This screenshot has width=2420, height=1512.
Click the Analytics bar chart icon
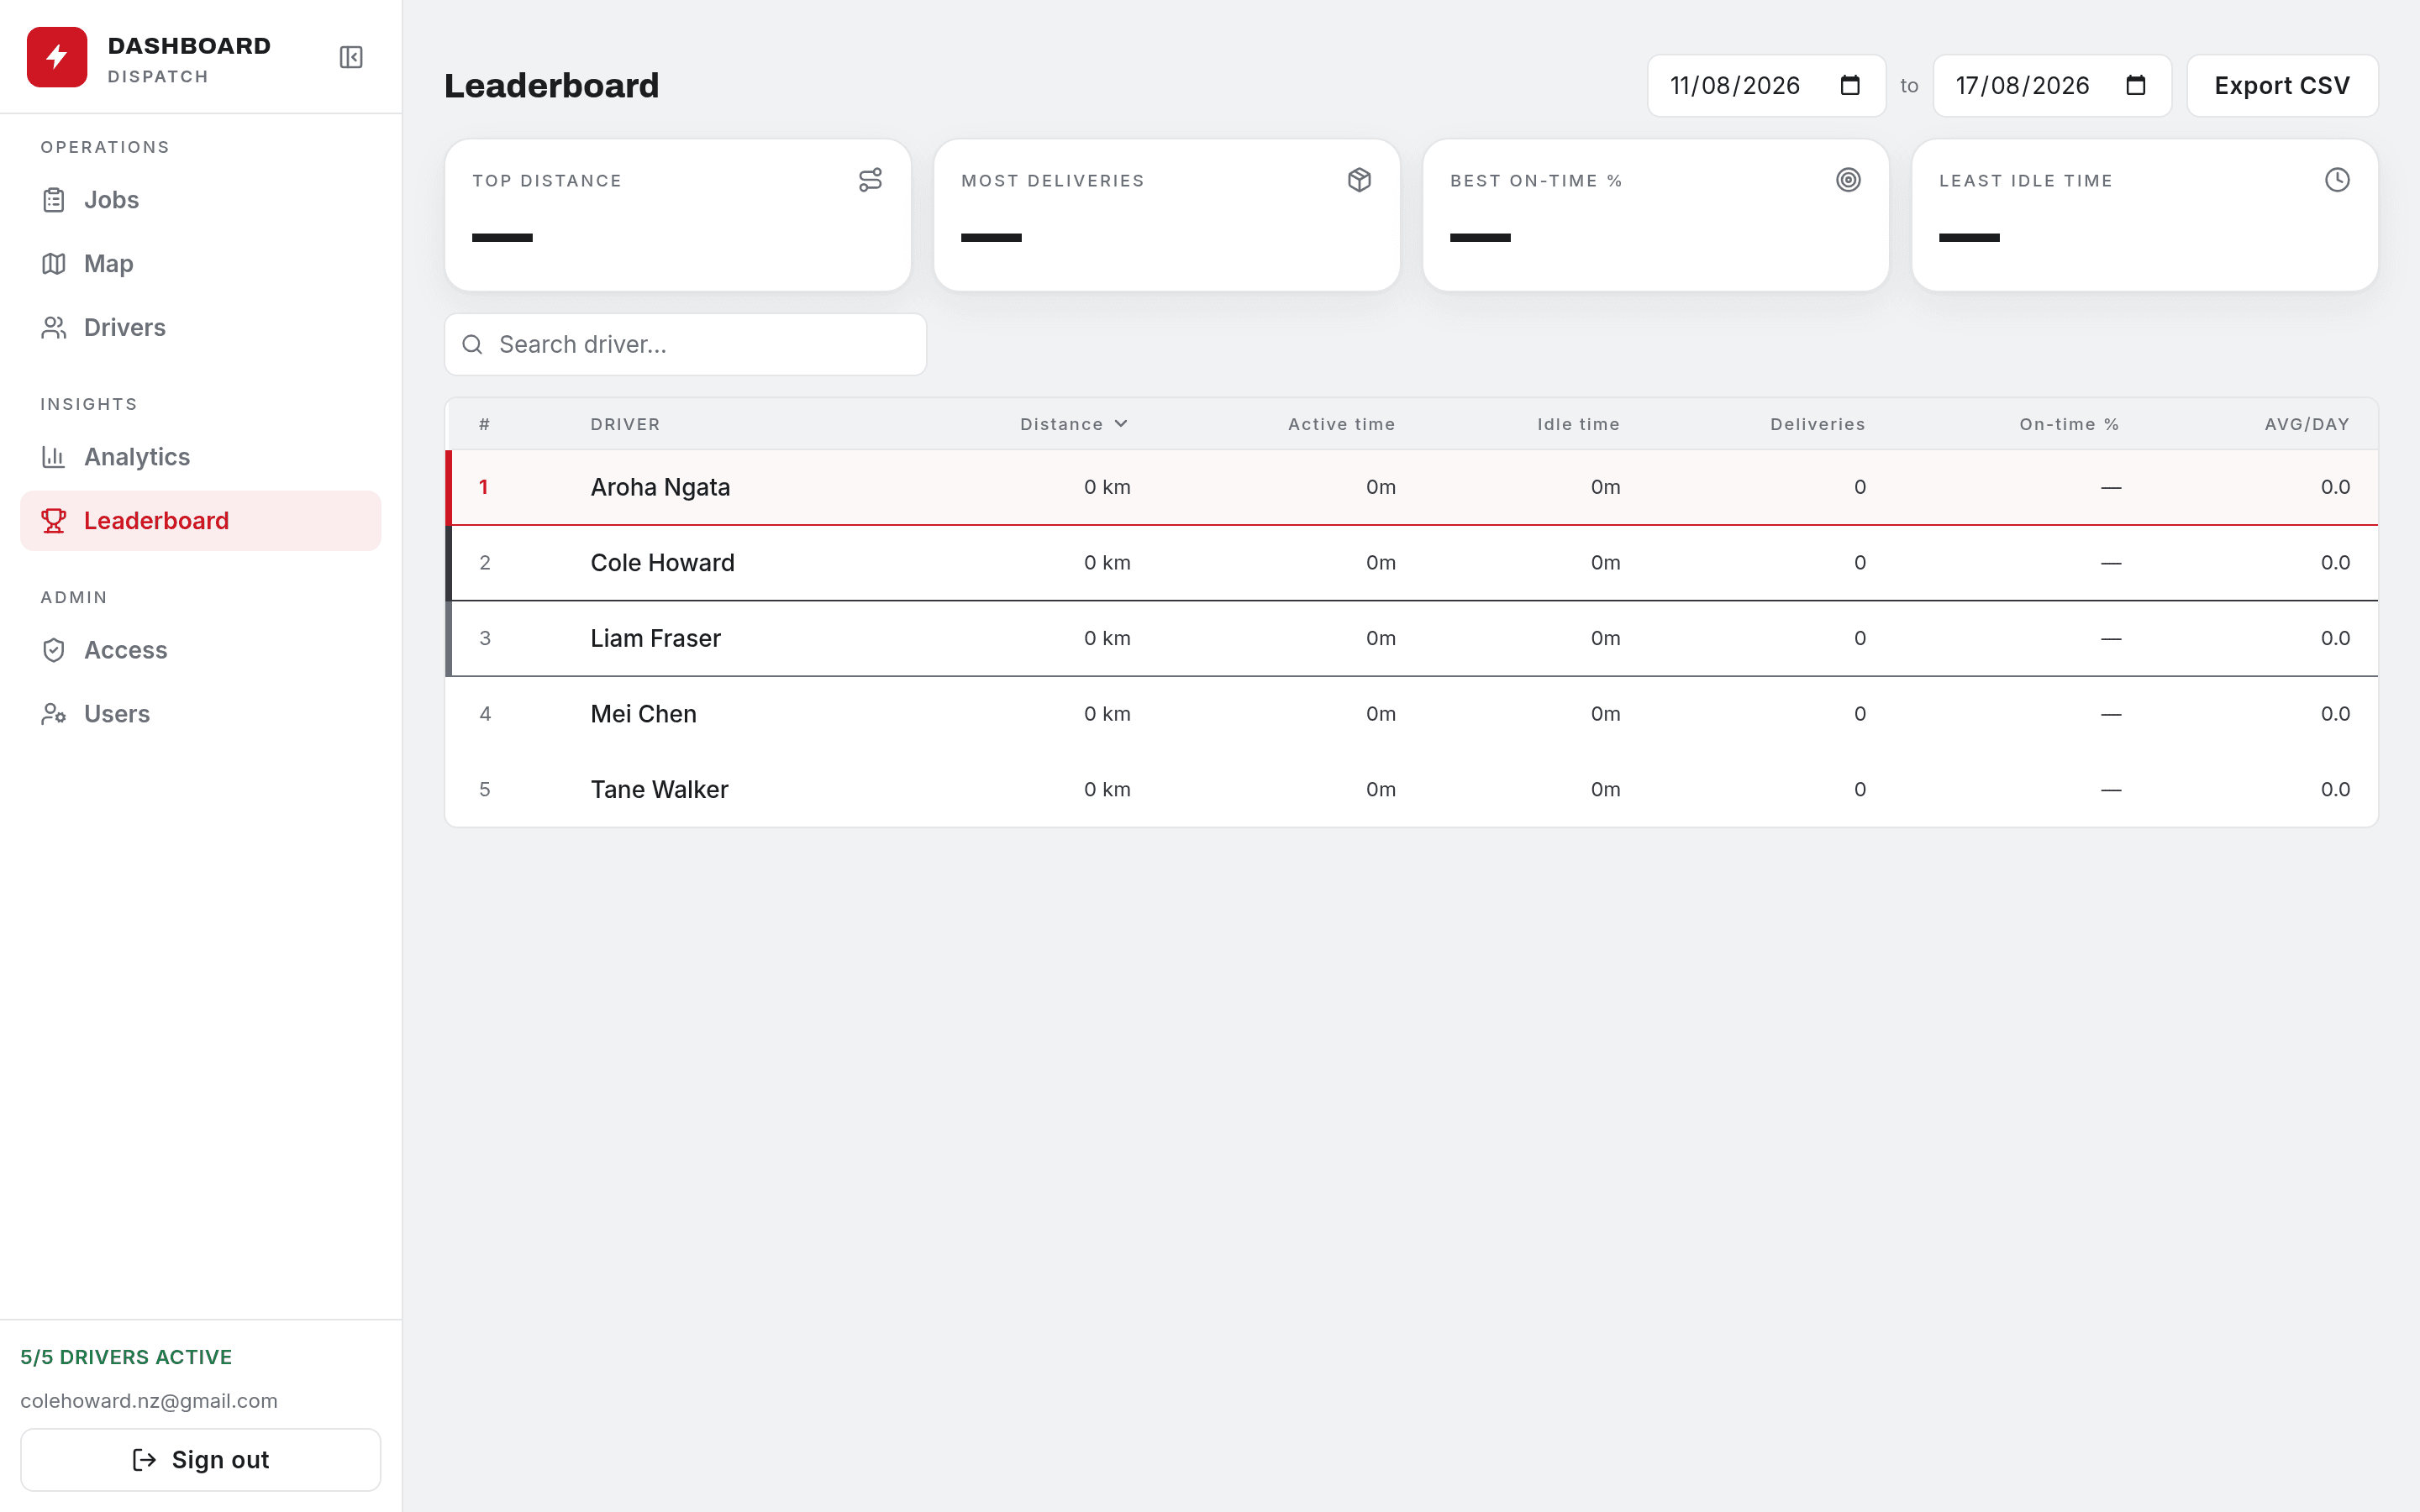coord(54,457)
